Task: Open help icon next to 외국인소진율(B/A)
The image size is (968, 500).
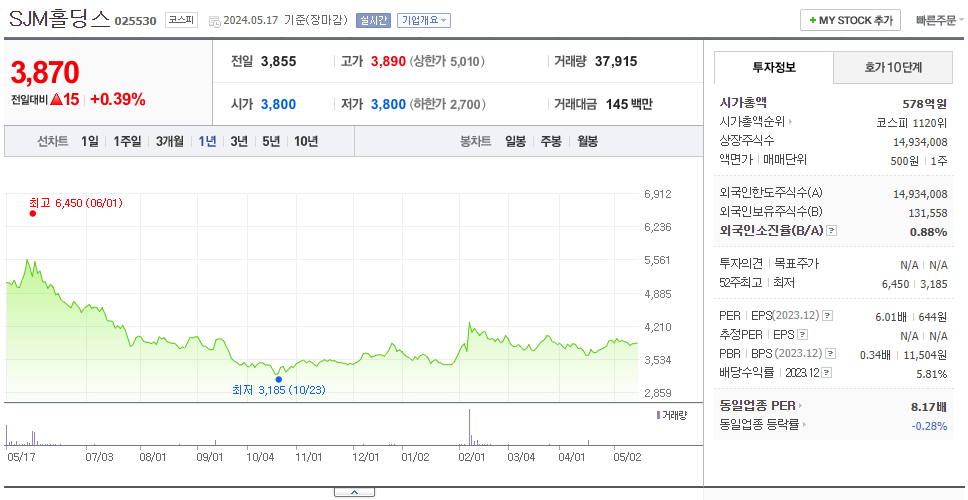Action: [832, 231]
